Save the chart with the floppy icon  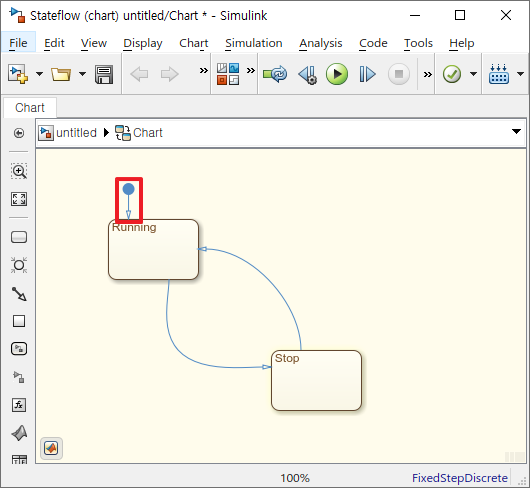pos(104,74)
